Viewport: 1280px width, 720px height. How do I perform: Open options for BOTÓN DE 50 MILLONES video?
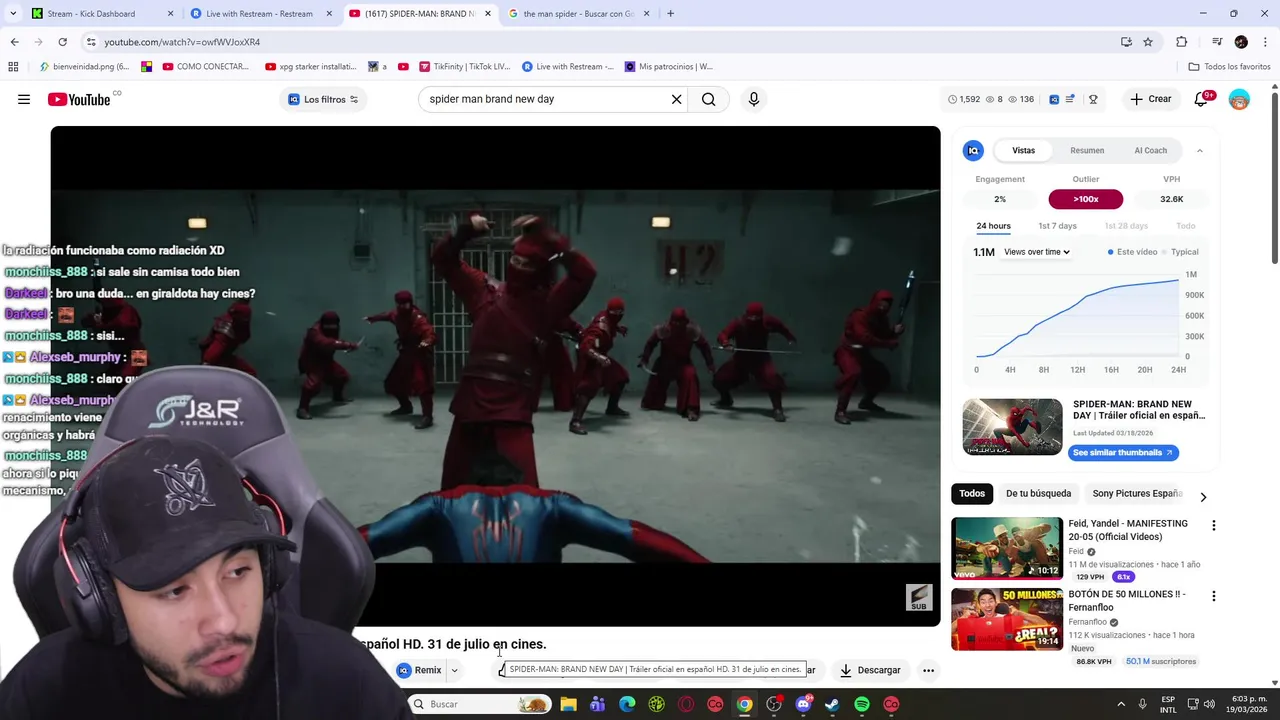[1214, 596]
